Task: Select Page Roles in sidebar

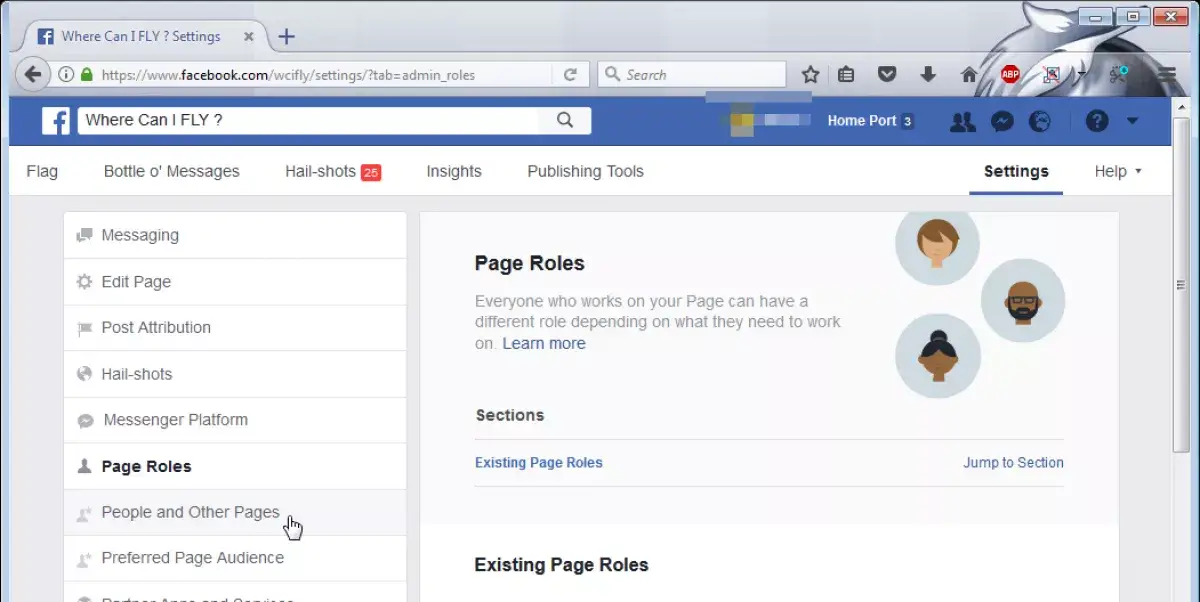Action: pyautogui.click(x=235, y=466)
